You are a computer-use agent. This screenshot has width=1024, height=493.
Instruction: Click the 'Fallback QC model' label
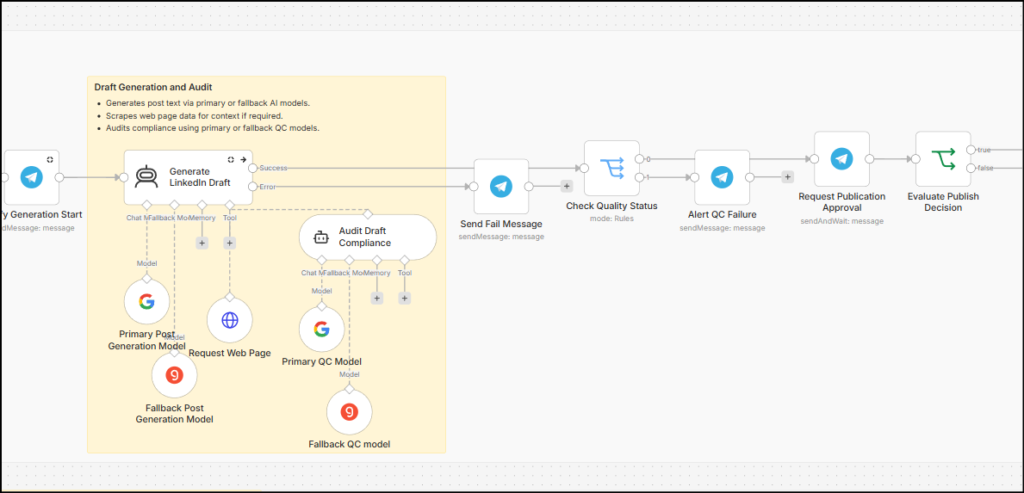click(349, 444)
